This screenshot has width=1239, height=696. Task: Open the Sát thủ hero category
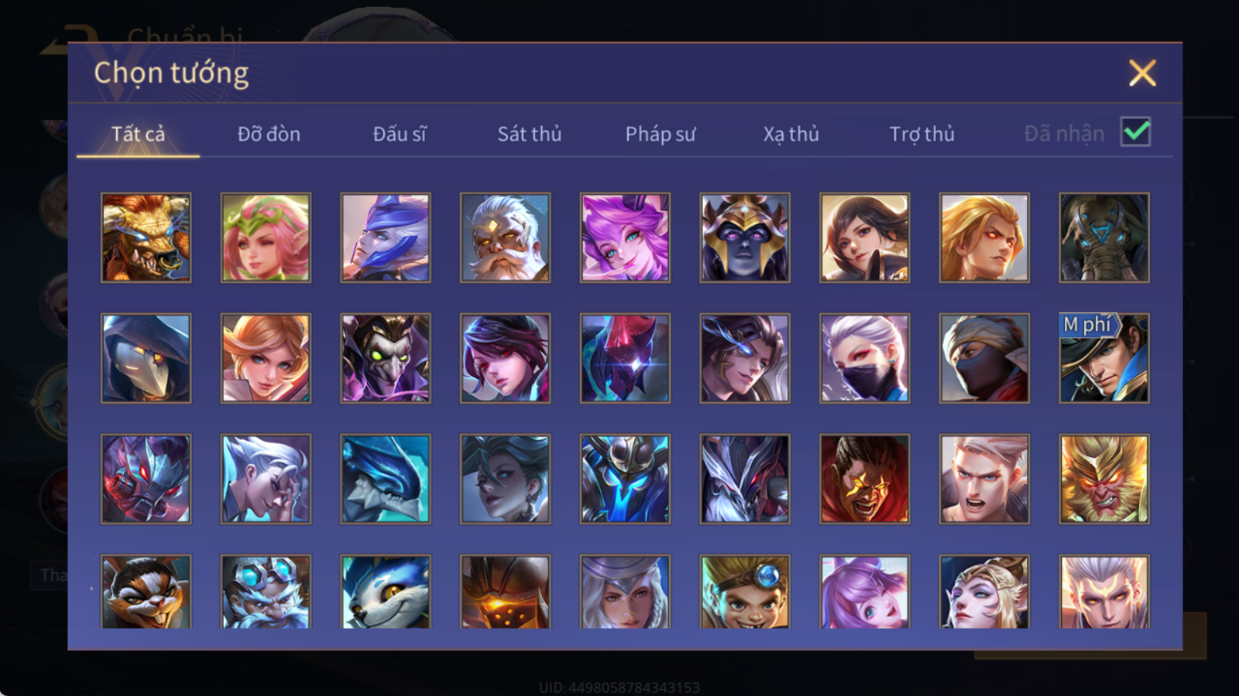(529, 134)
